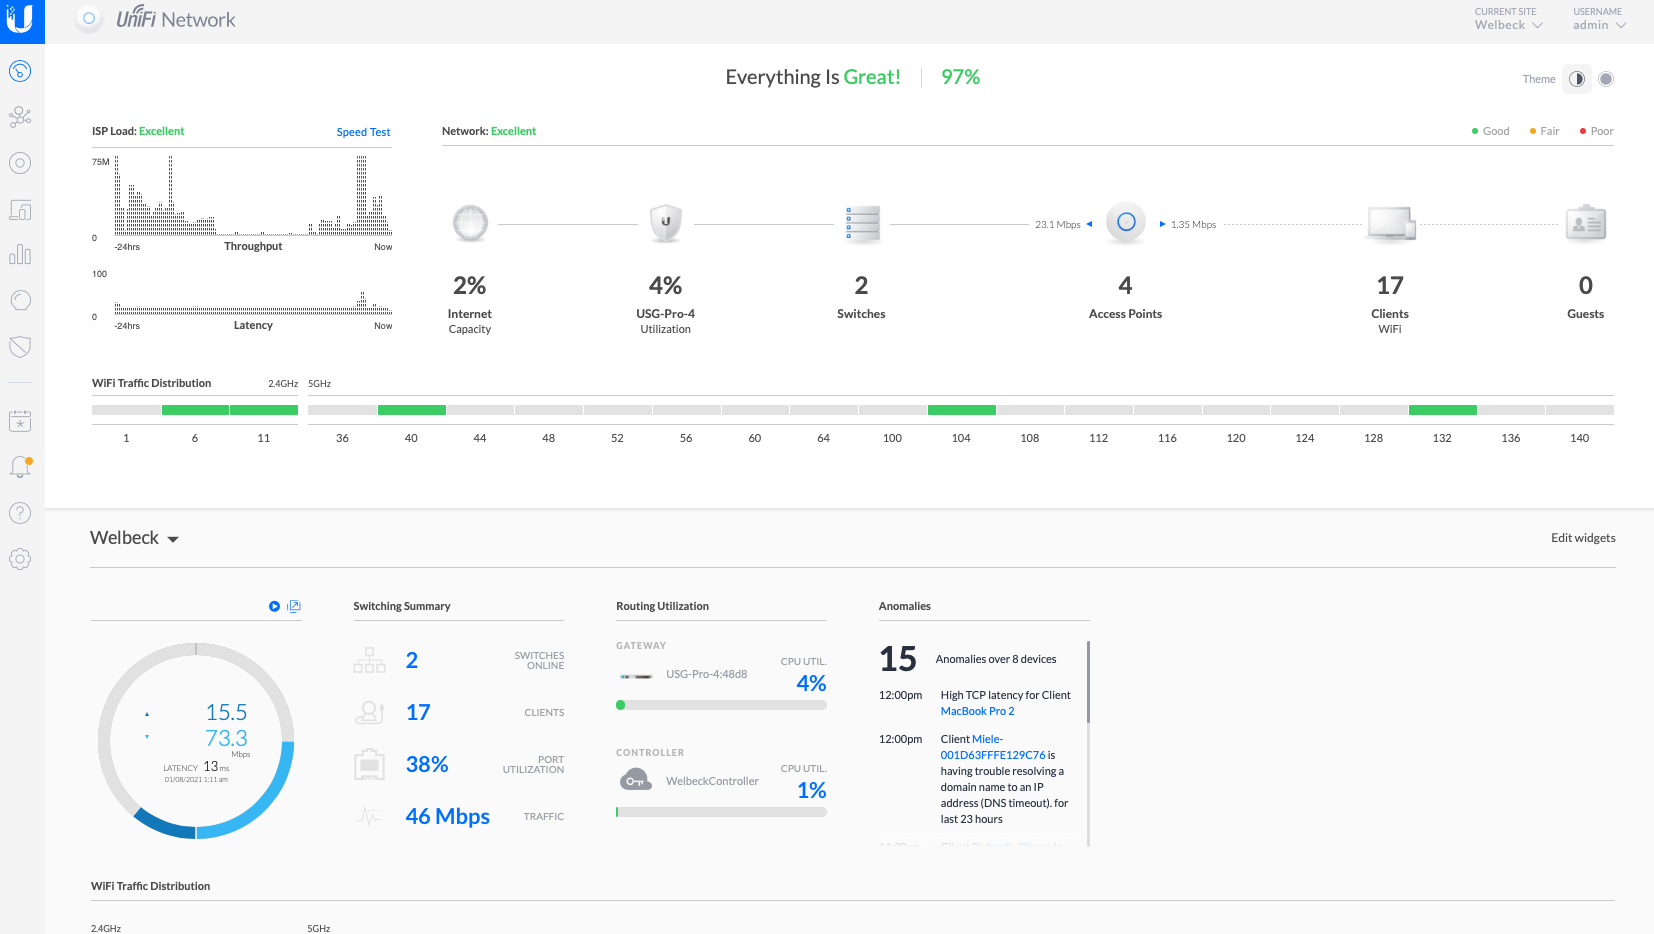Click the Anomalies panel scrollbar
Image resolution: width=1654 pixels, height=934 pixels.
(x=1088, y=682)
